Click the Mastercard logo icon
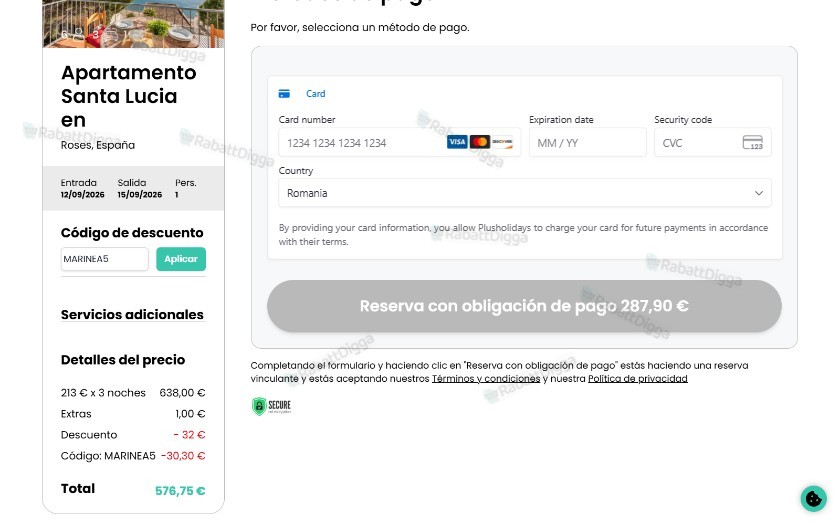Screen dimensions: 840x524 point(480,142)
